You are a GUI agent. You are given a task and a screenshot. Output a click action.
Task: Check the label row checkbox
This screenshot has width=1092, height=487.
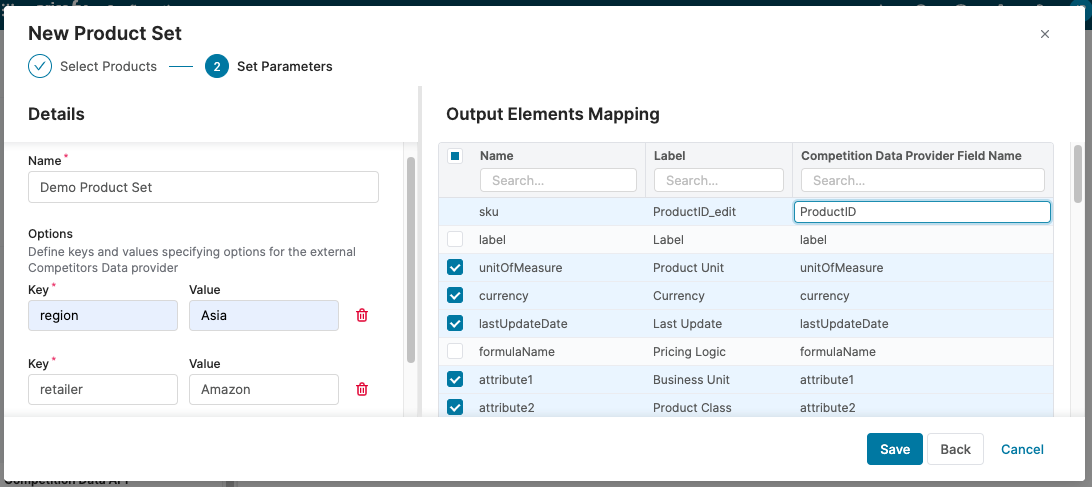(x=455, y=240)
